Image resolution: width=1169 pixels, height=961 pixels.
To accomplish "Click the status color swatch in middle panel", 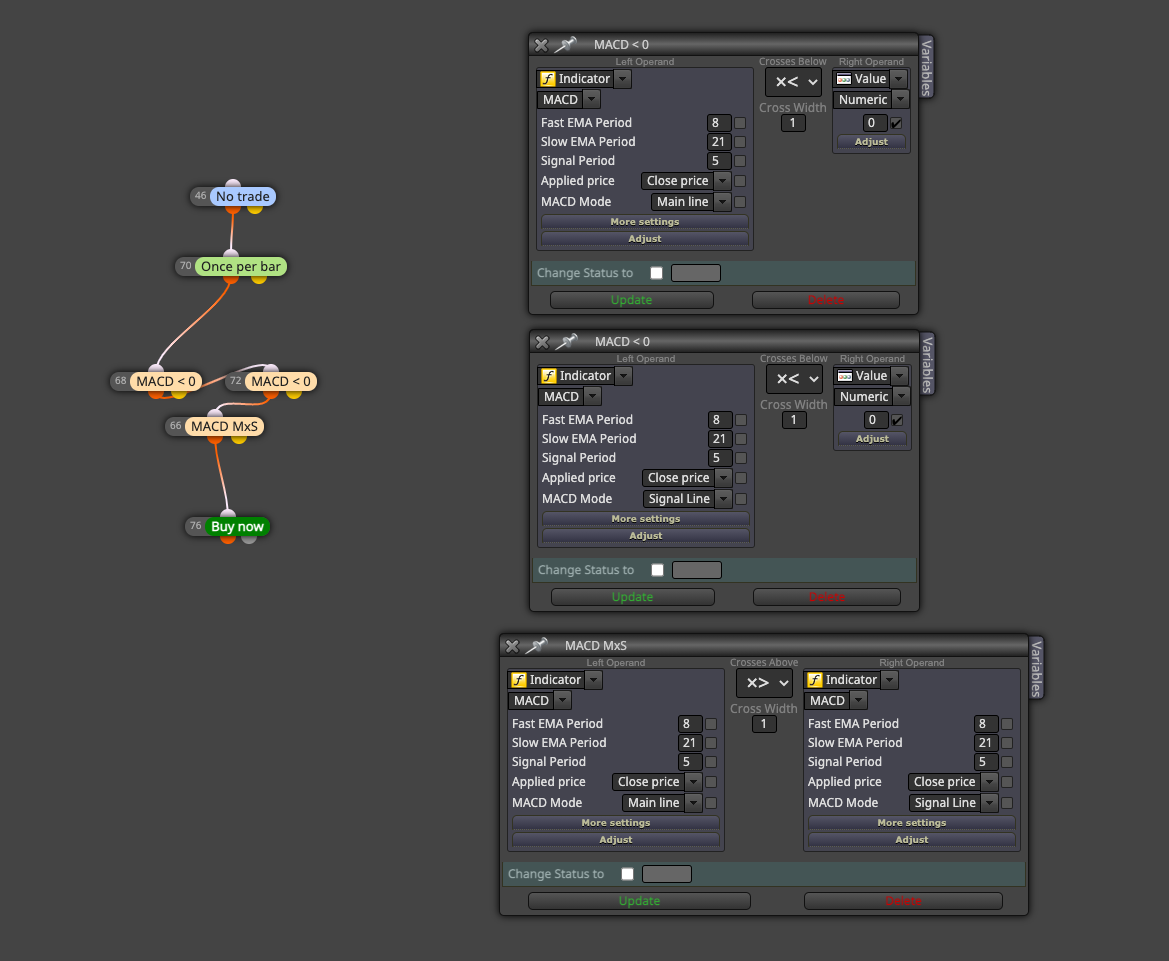I will [697, 570].
